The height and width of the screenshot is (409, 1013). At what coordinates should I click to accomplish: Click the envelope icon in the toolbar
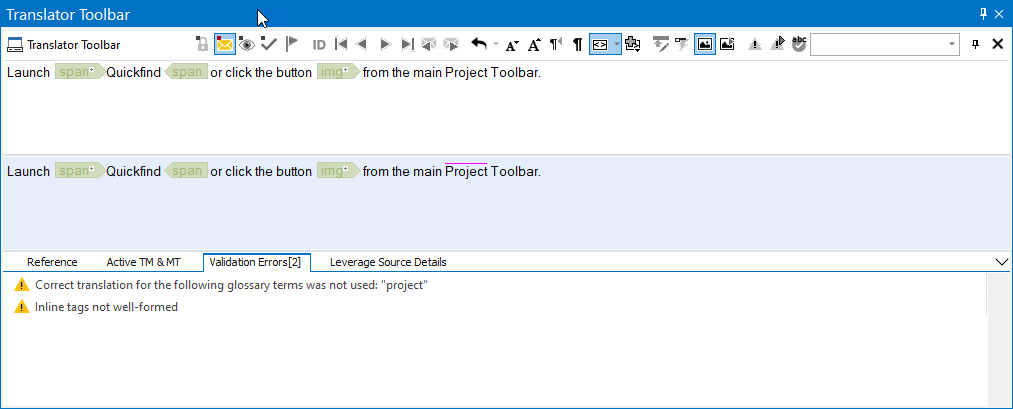point(224,44)
